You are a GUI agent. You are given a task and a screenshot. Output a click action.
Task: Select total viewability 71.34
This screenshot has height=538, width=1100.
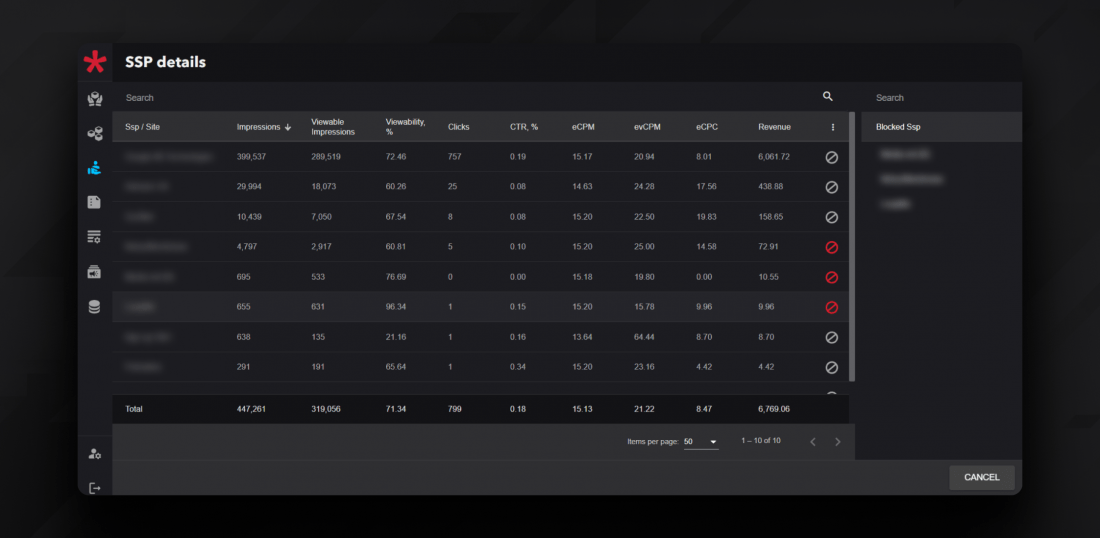point(396,408)
